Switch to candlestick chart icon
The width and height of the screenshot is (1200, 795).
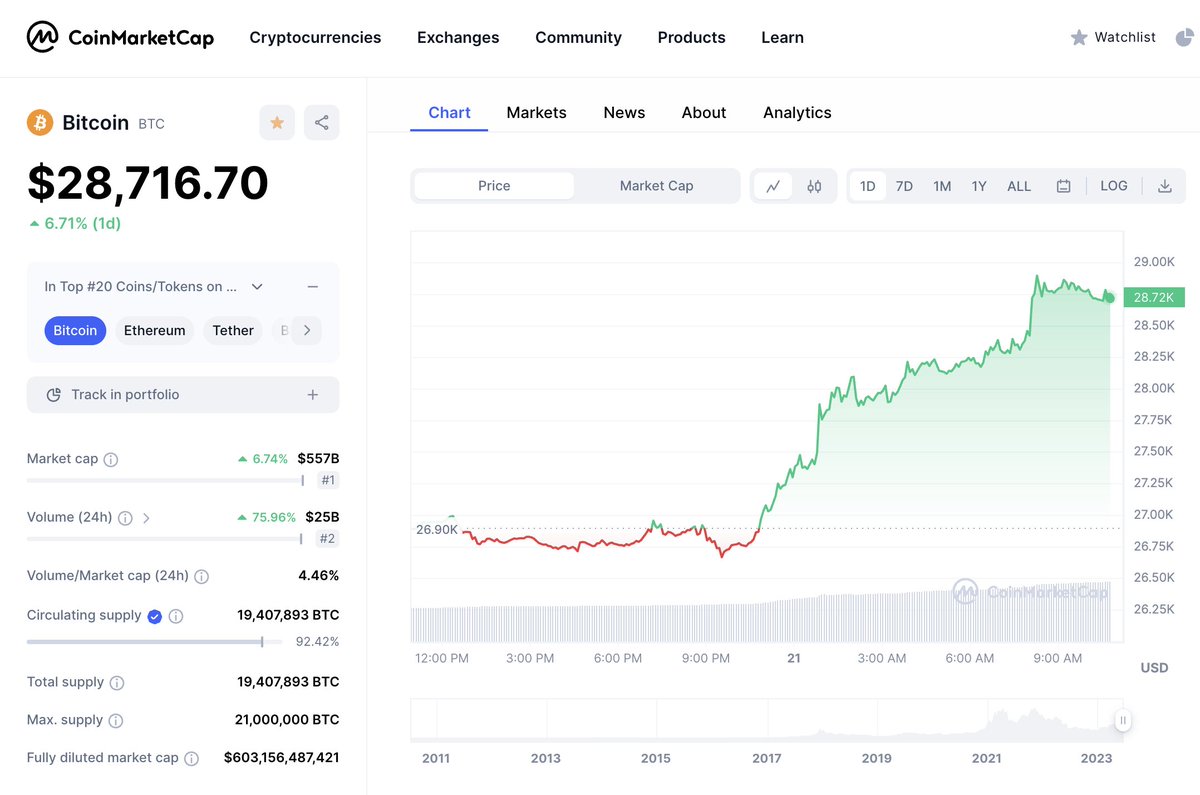pos(814,186)
